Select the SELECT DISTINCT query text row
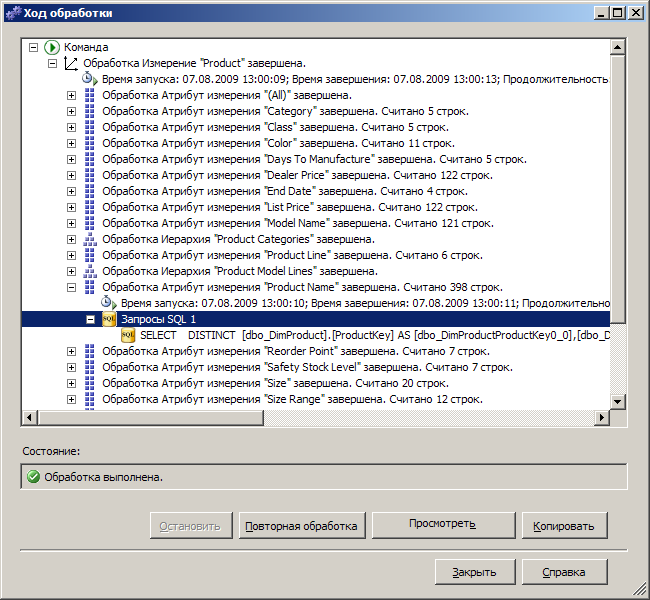Viewport: 650px width, 600px height. (375, 335)
